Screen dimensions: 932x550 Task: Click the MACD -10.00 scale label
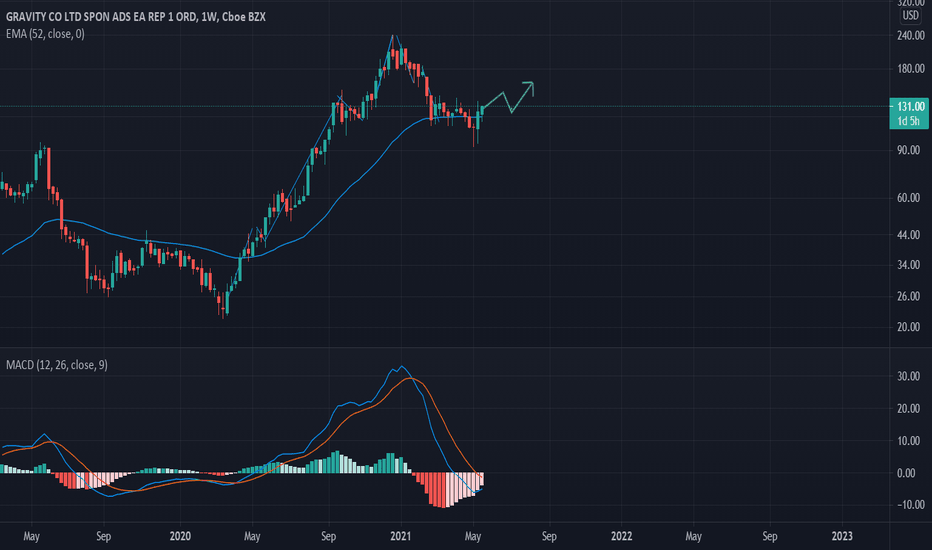[909, 505]
